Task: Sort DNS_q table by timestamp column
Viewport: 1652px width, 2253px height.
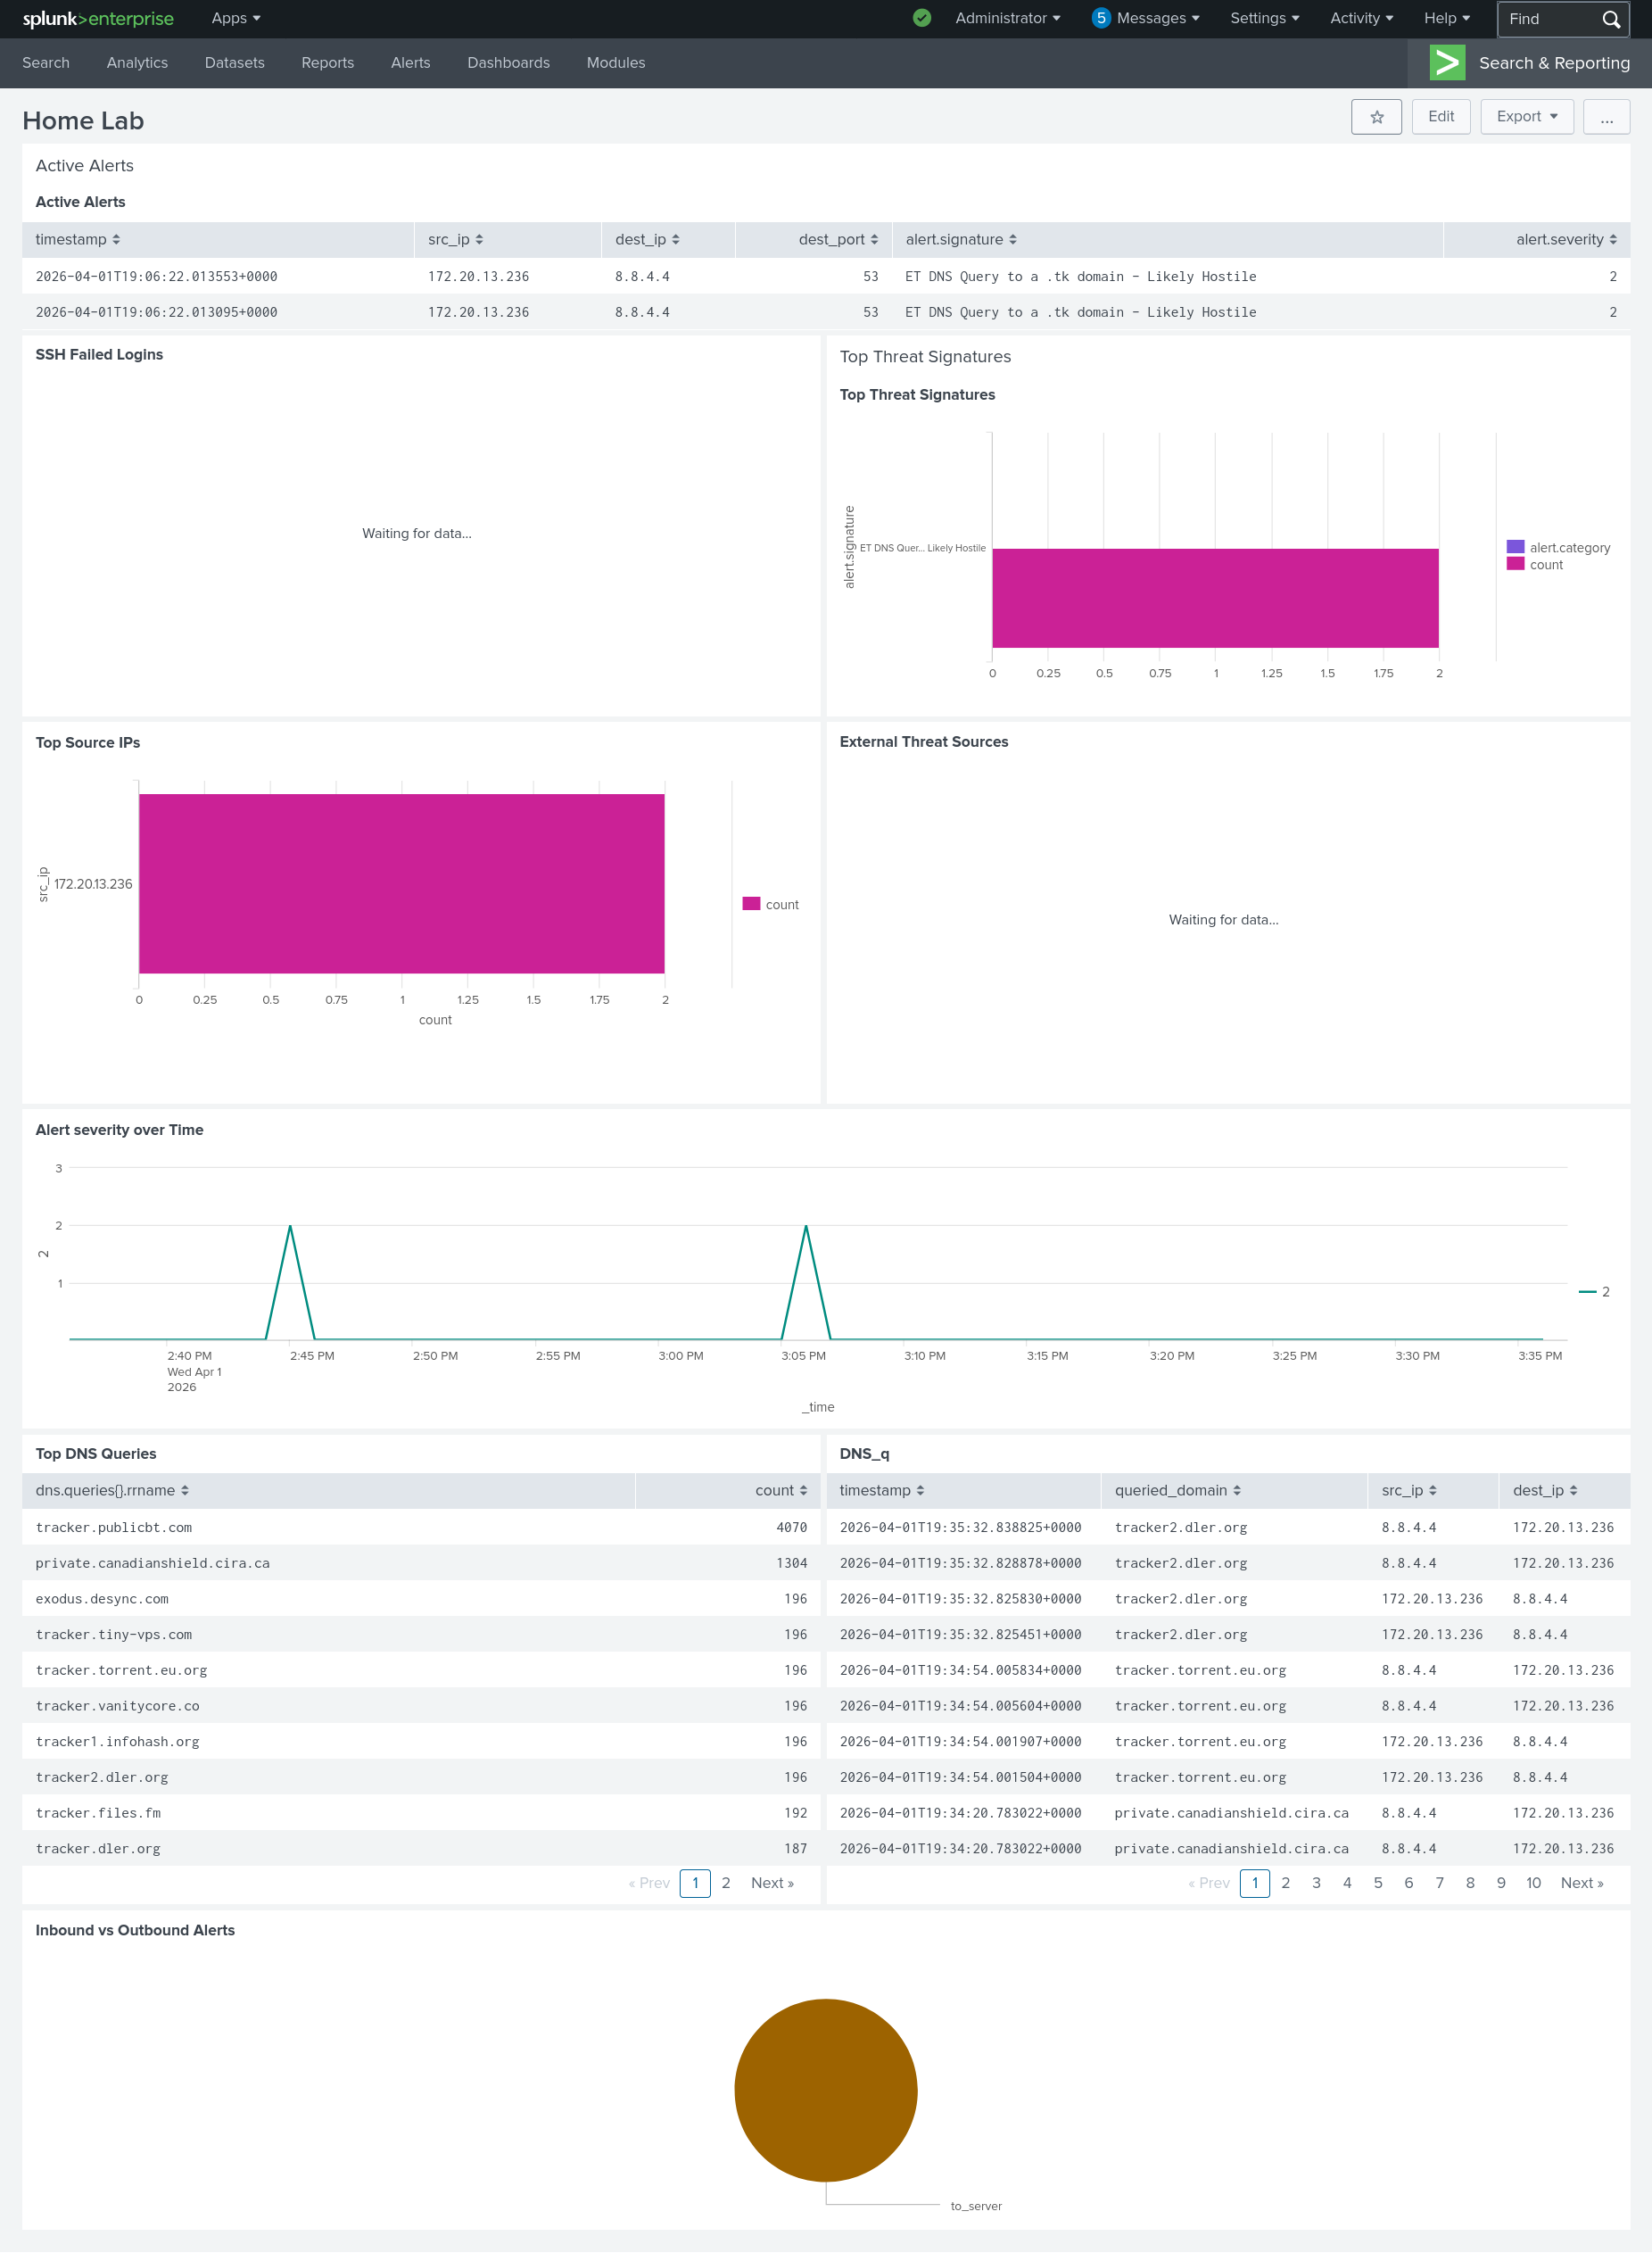Action: (882, 1490)
